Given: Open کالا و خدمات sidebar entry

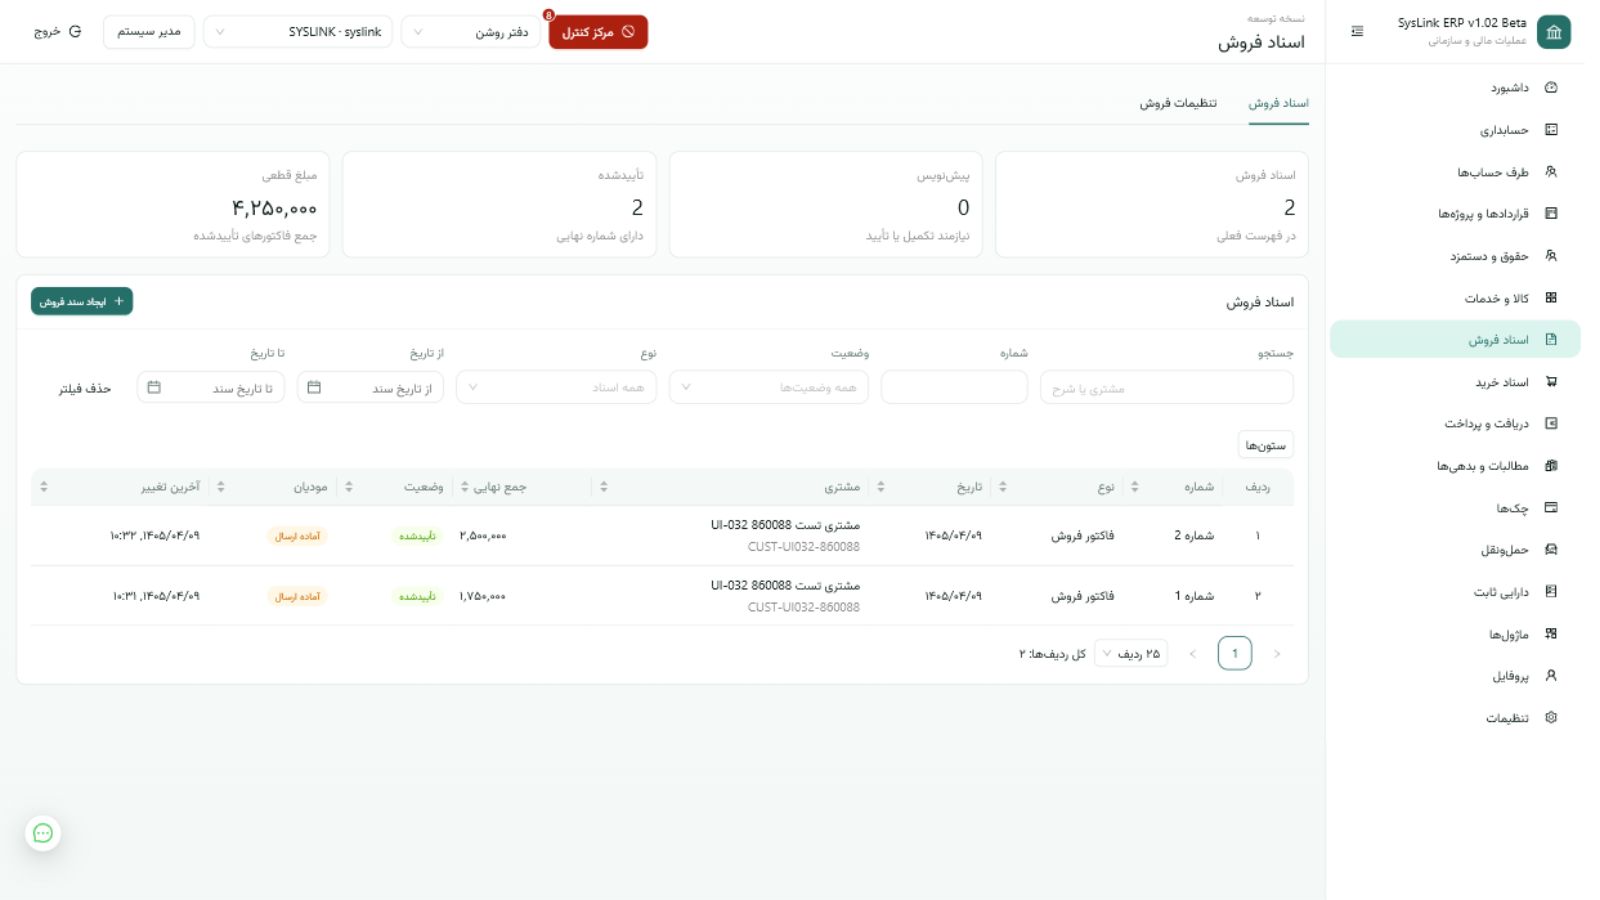Looking at the screenshot, I should (x=1455, y=298).
